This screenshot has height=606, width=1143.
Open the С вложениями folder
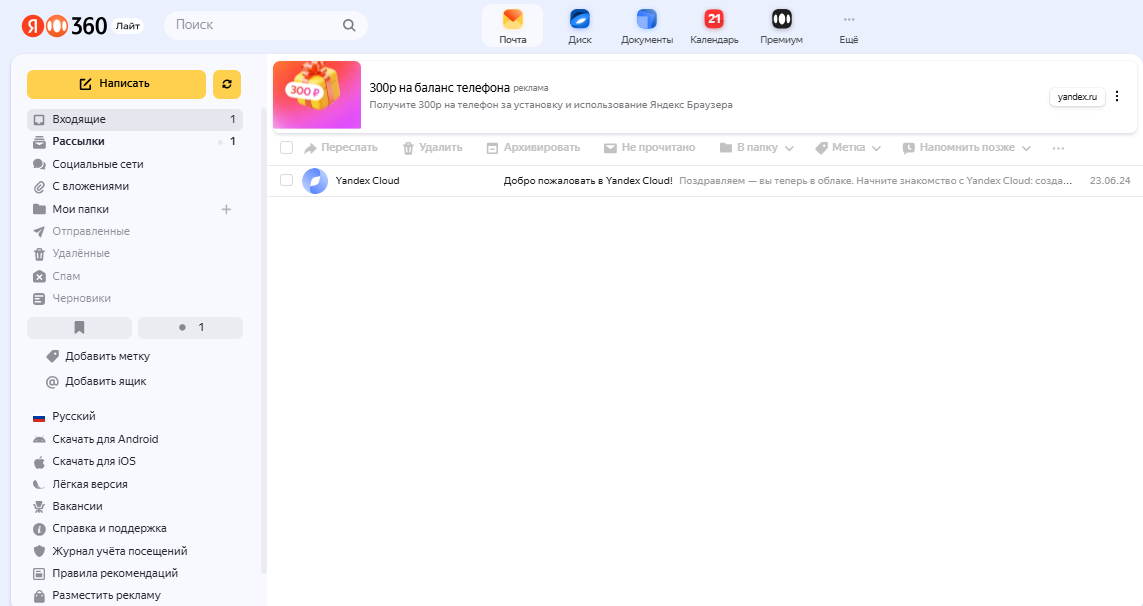click(x=135, y=187)
